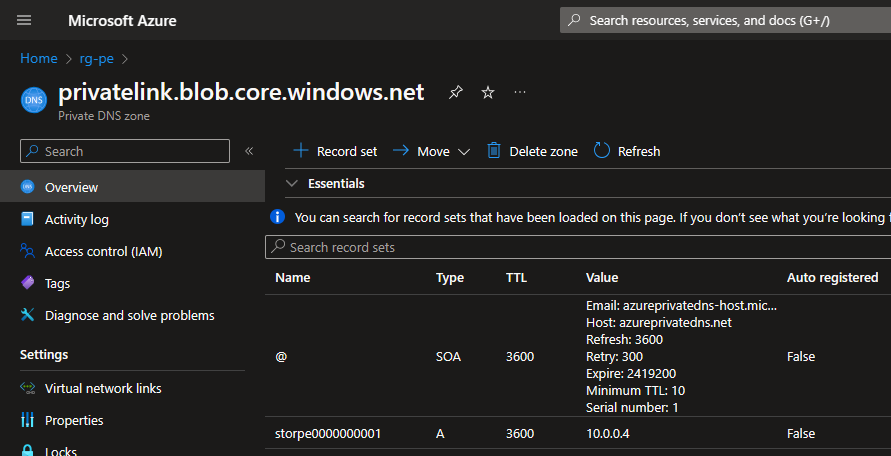This screenshot has width=891, height=456.
Task: Sort by Name column header
Action: click(293, 277)
